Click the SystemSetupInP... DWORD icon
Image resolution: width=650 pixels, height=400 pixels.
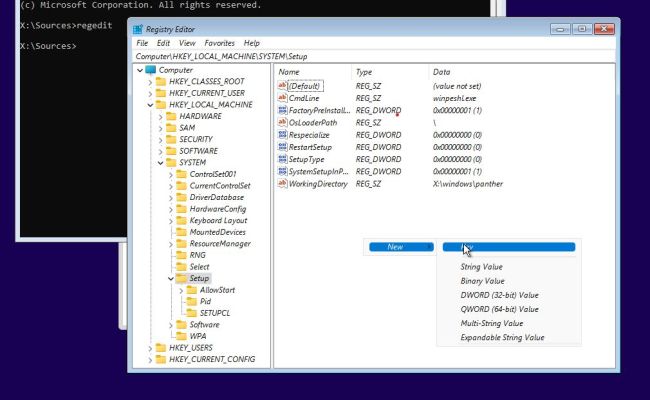coord(282,172)
